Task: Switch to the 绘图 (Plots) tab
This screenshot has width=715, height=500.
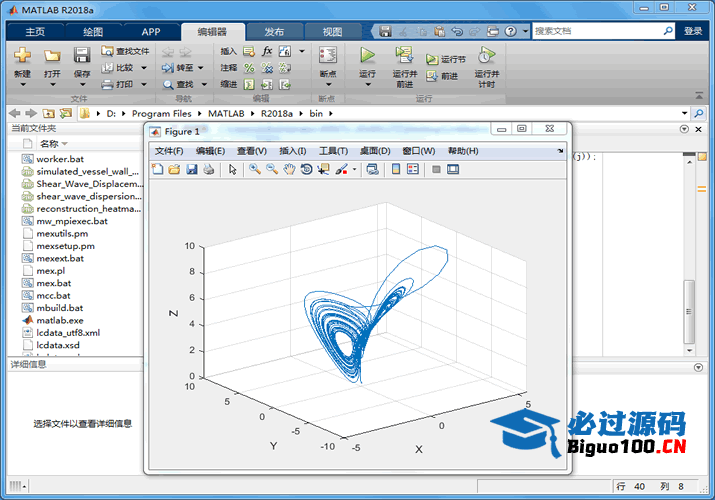Action: [x=93, y=31]
